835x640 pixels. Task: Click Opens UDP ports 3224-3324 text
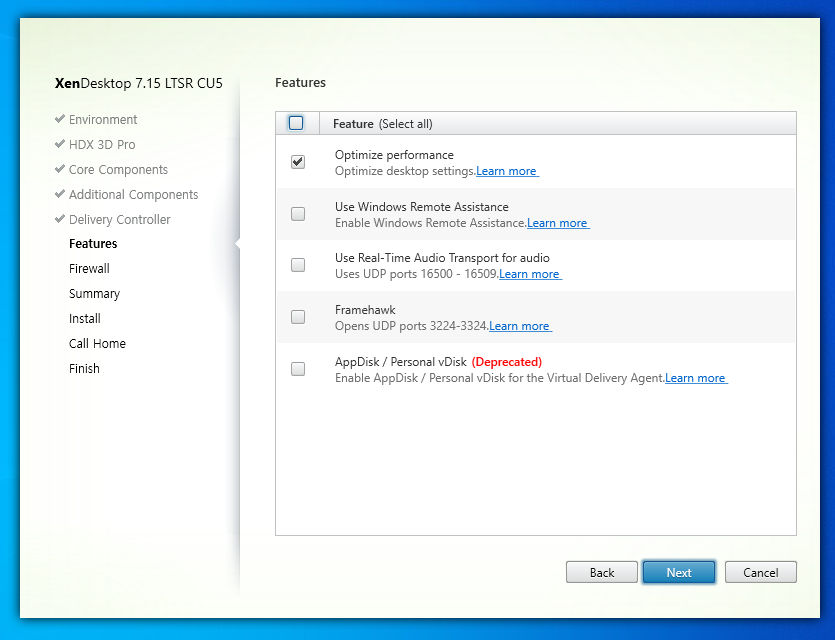[x=412, y=326]
